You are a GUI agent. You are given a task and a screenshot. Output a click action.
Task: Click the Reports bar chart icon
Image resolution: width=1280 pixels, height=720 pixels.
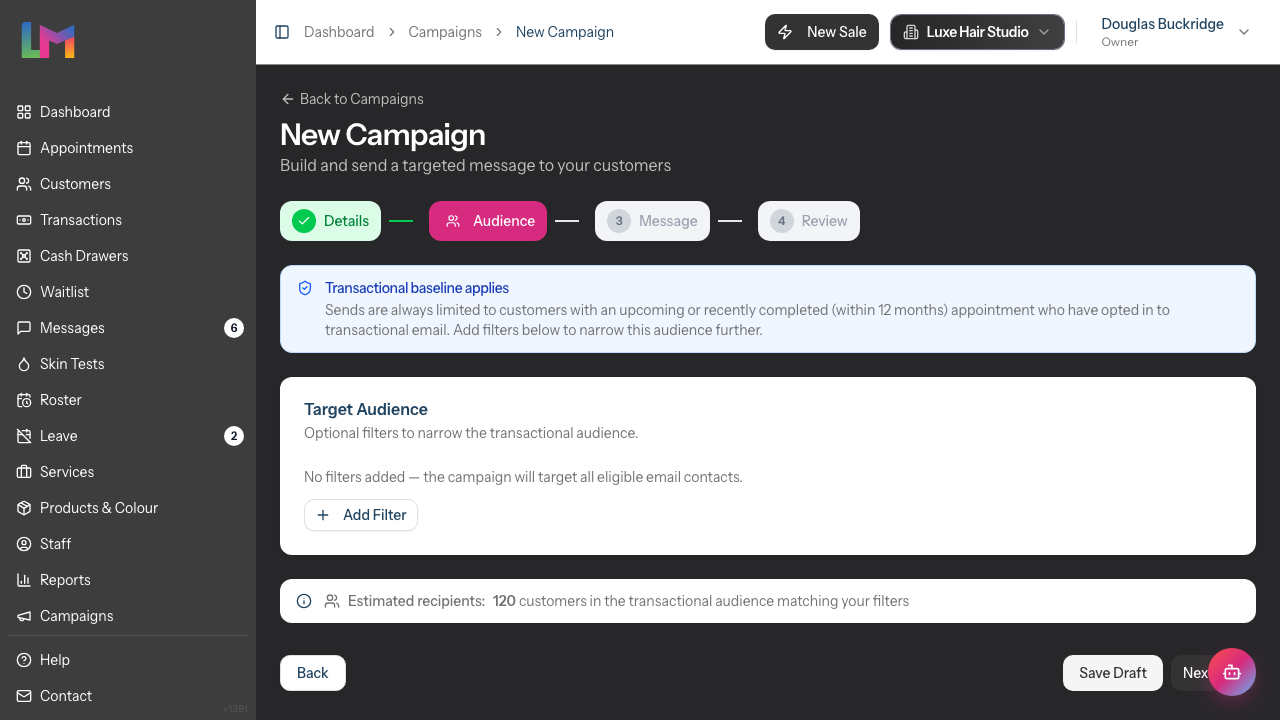[24, 580]
